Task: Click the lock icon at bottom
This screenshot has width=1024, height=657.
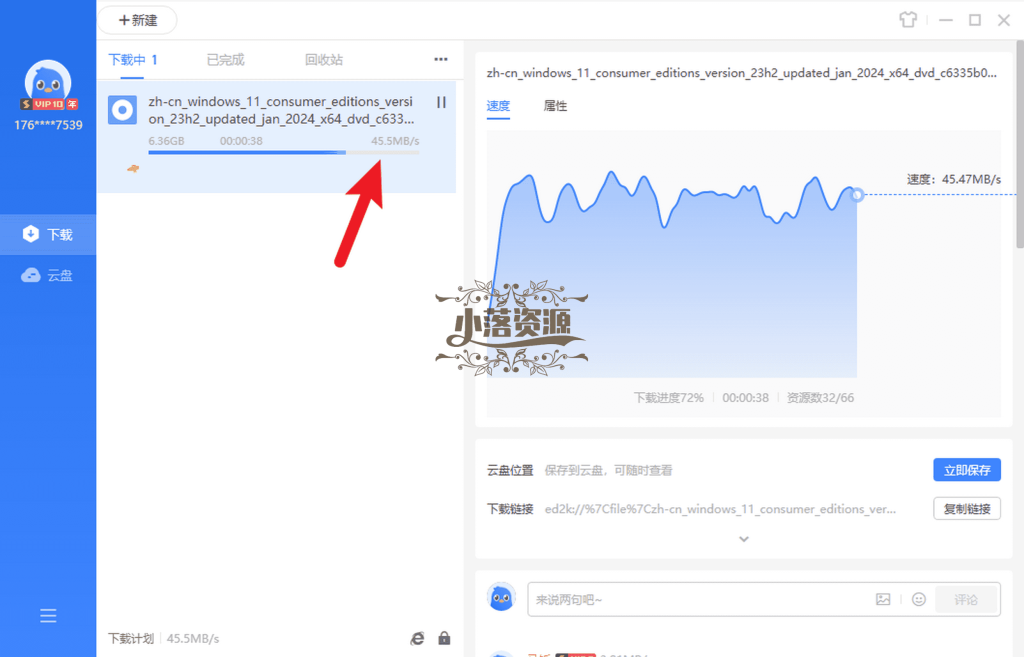Action: [x=444, y=638]
